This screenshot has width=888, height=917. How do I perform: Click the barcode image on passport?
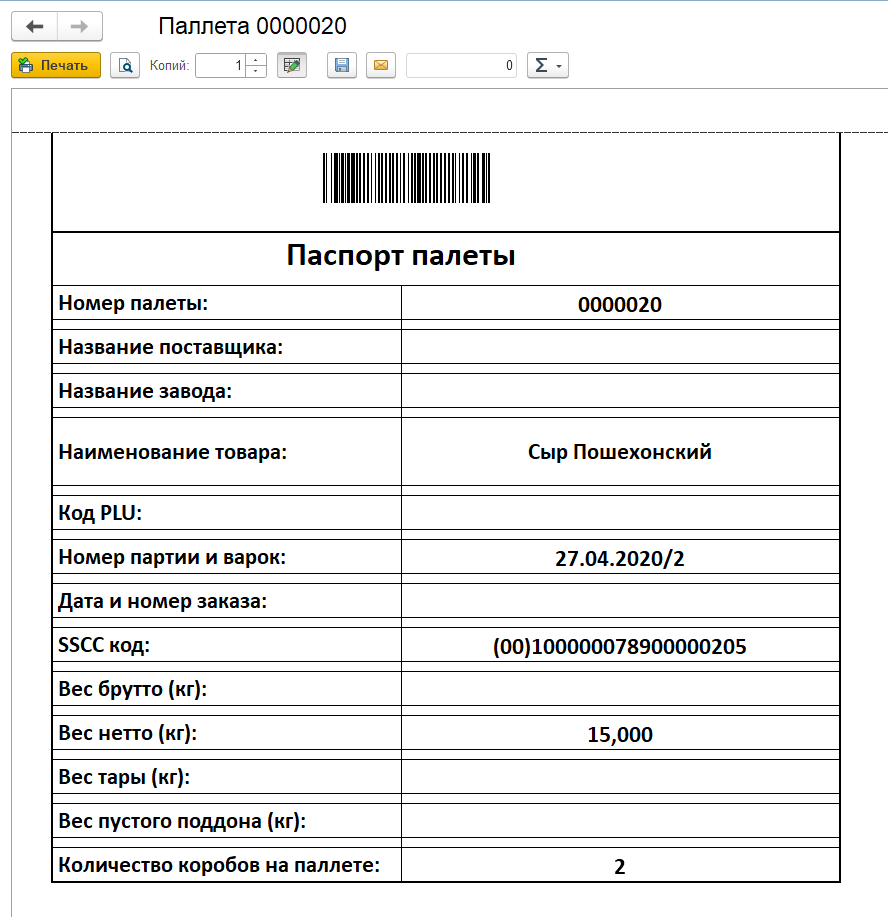(x=406, y=179)
